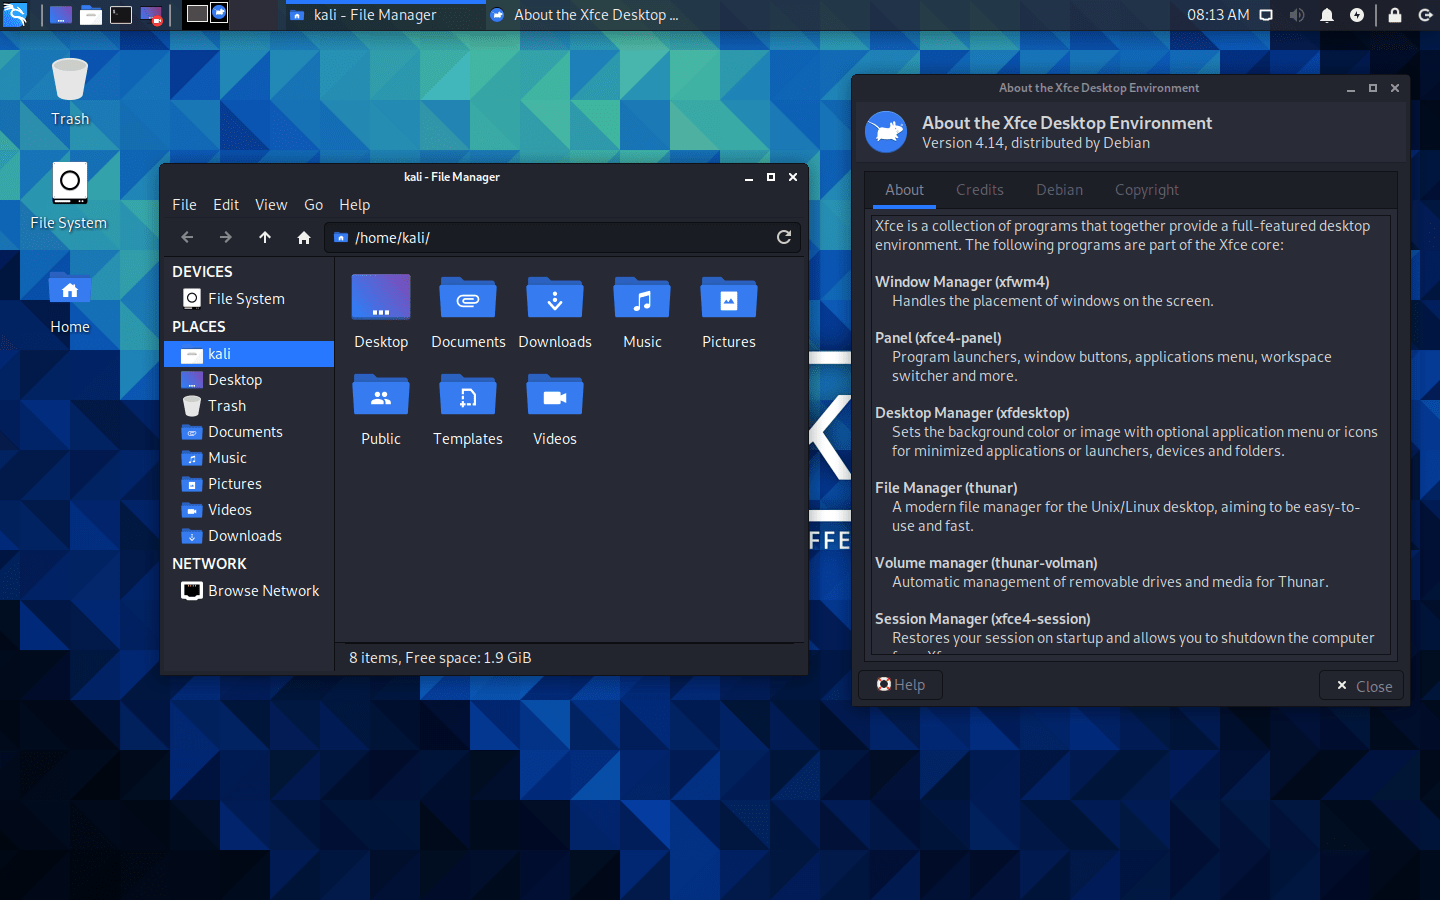The width and height of the screenshot is (1440, 900).
Task: Select the Documents folder in main pane
Action: click(468, 312)
